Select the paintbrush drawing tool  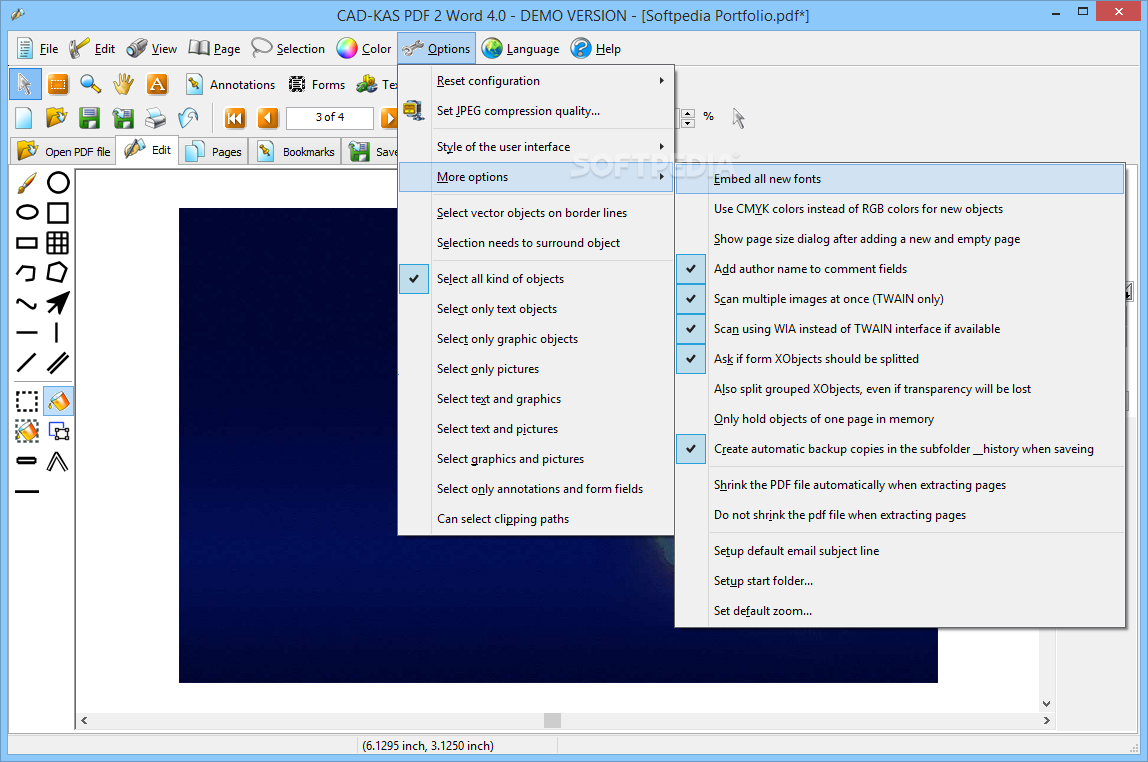point(26,183)
